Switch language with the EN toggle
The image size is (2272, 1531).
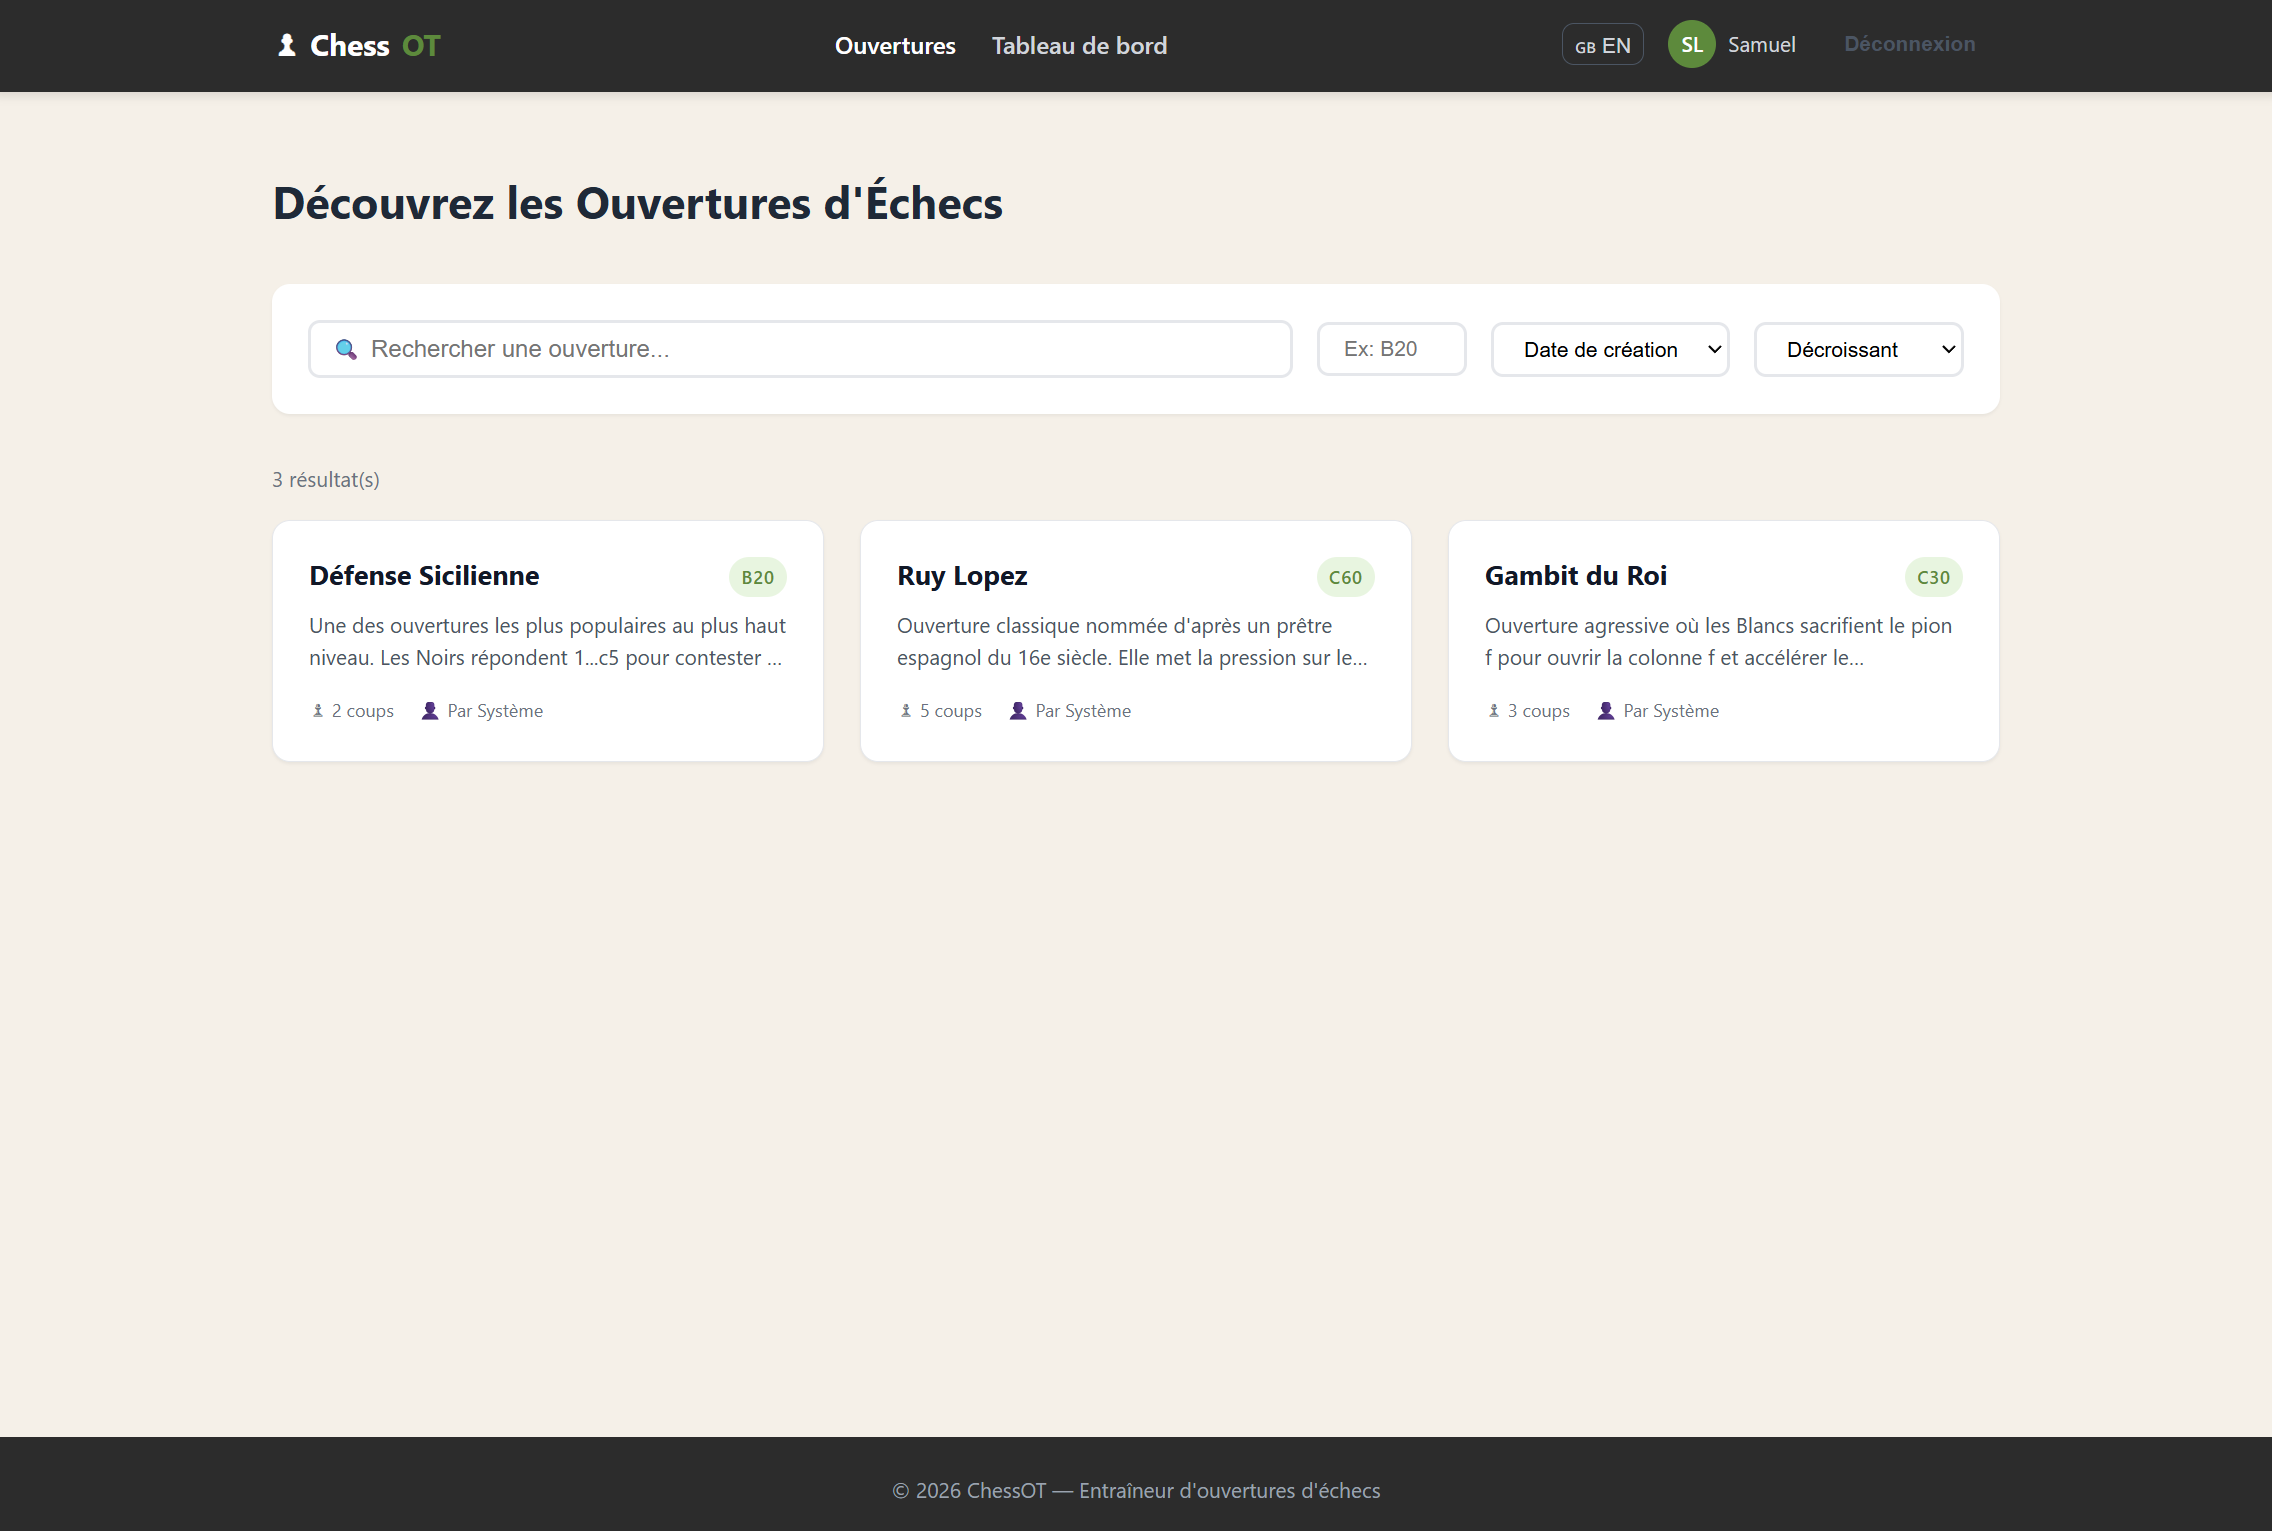click(1602, 45)
